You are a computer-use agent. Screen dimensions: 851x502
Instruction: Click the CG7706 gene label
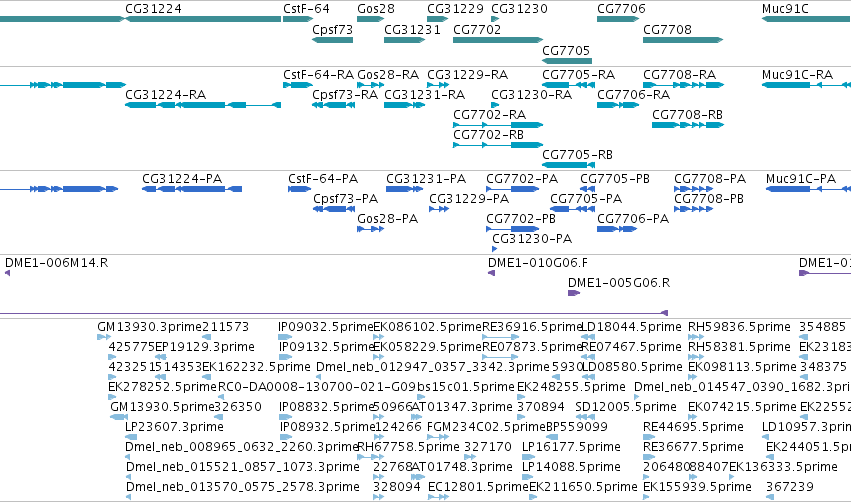[621, 9]
